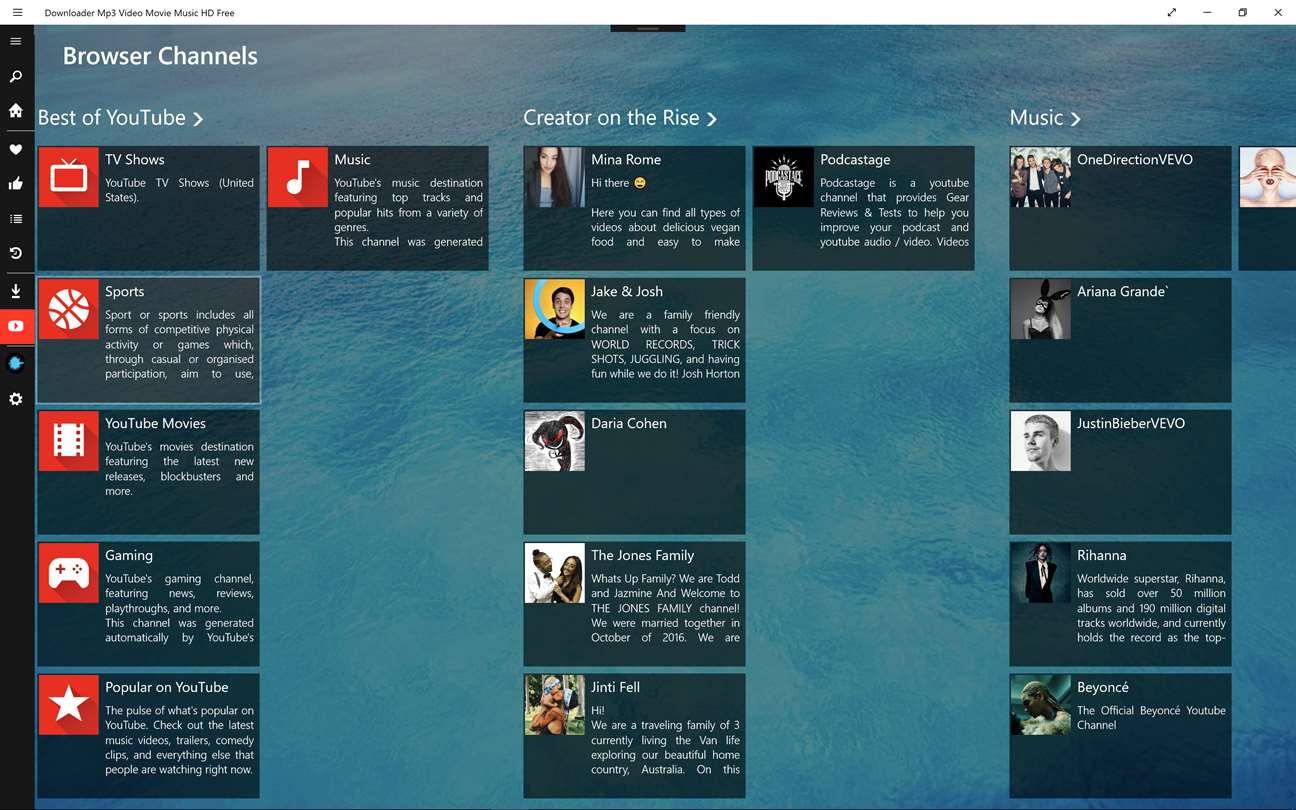Screen dimensions: 1296x810
Task: Open The Jones Family thumbnail
Action: click(555, 573)
